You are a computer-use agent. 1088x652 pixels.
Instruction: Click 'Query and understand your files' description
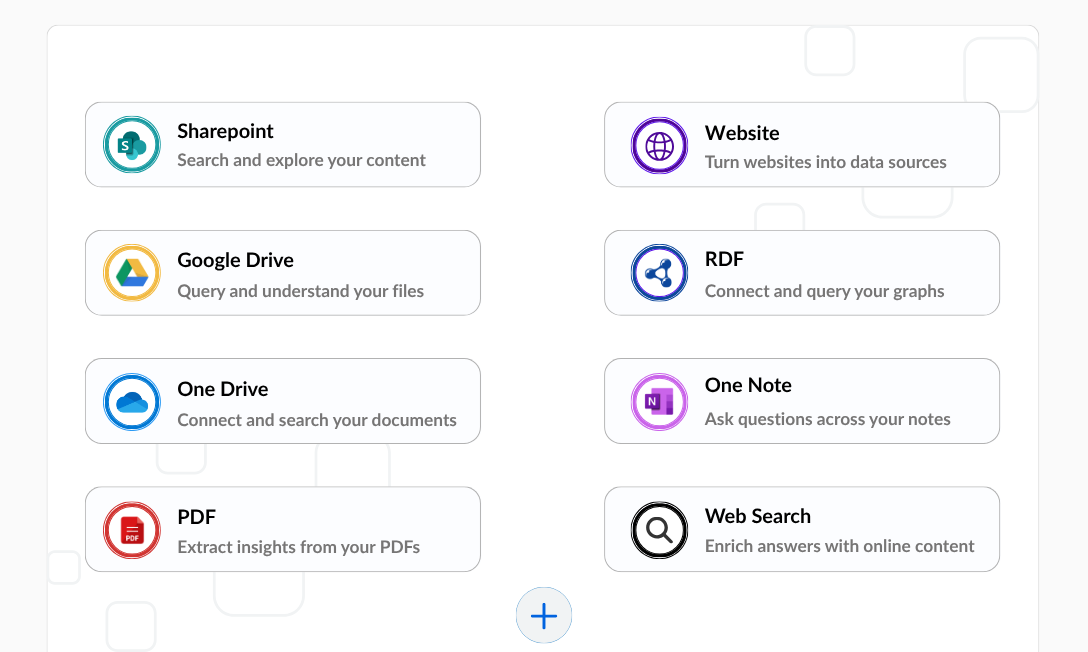[300, 291]
